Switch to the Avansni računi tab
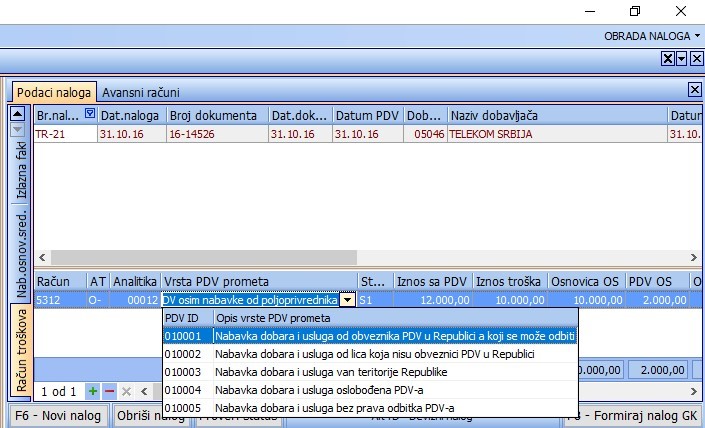705x428 pixels. pos(139,91)
